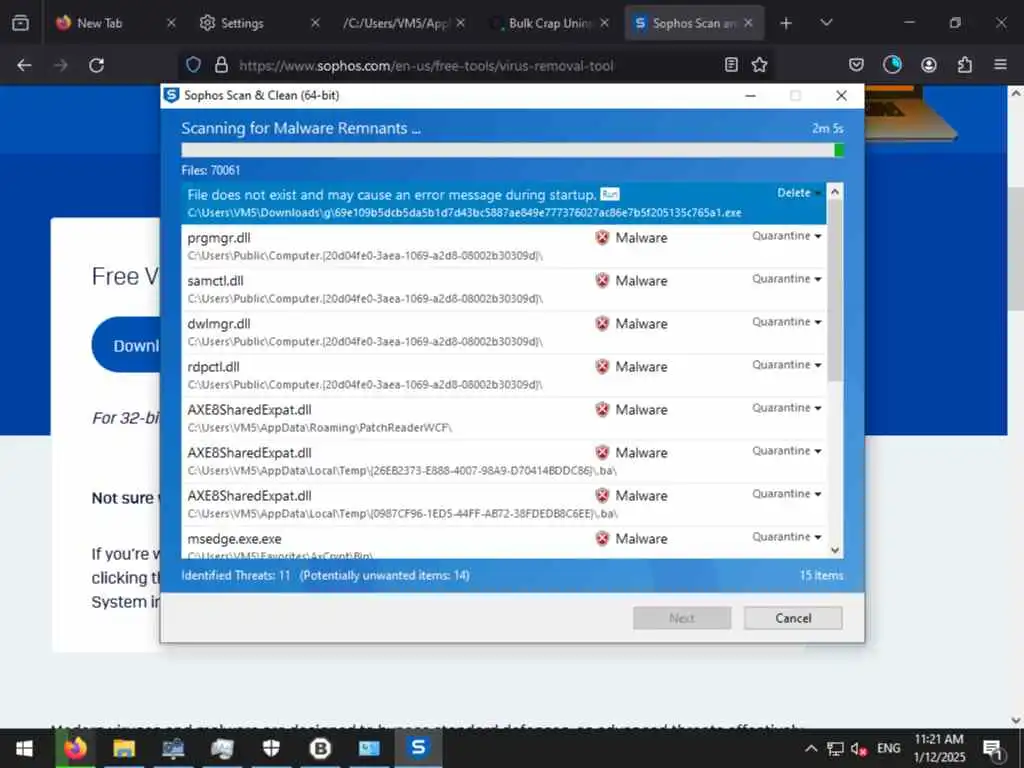This screenshot has height=768, width=1024.
Task: Click Cancel to stop the Sophos scan
Action: pyautogui.click(x=793, y=618)
